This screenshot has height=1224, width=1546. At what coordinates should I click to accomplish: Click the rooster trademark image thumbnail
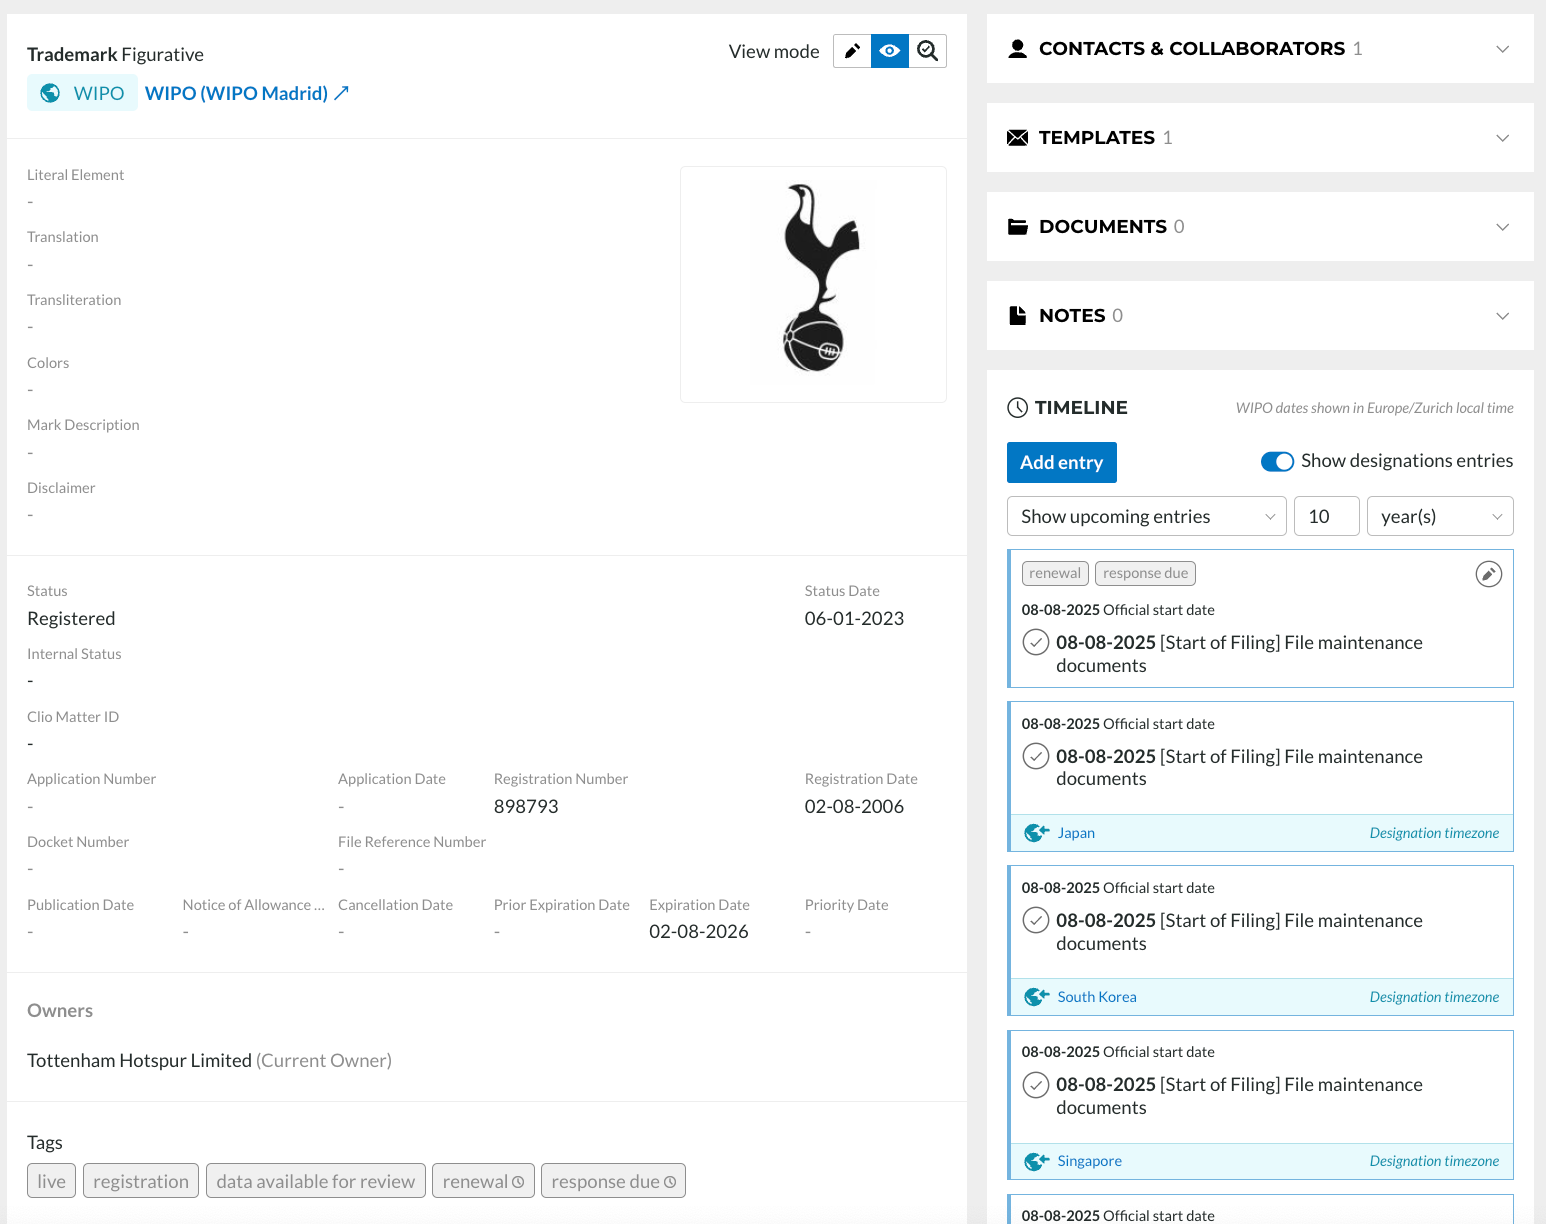(813, 284)
